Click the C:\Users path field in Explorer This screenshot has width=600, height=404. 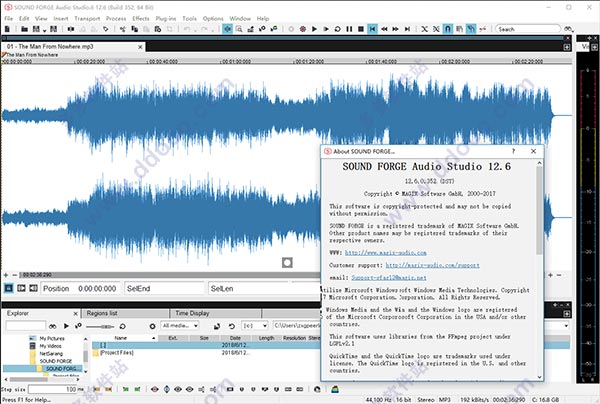click(297, 326)
